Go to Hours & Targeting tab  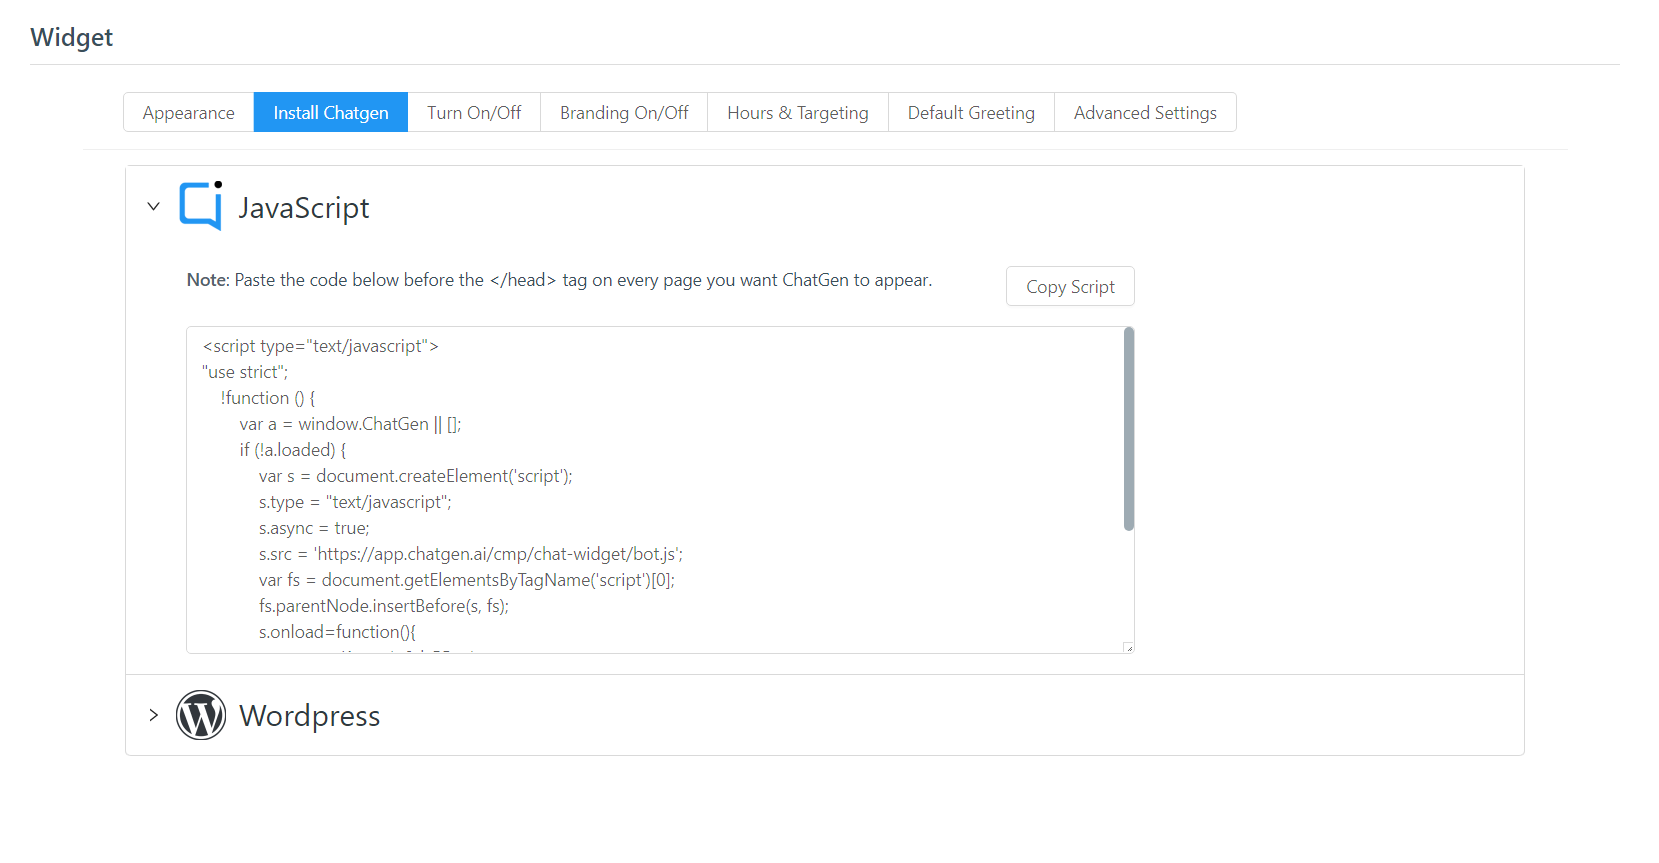click(798, 112)
